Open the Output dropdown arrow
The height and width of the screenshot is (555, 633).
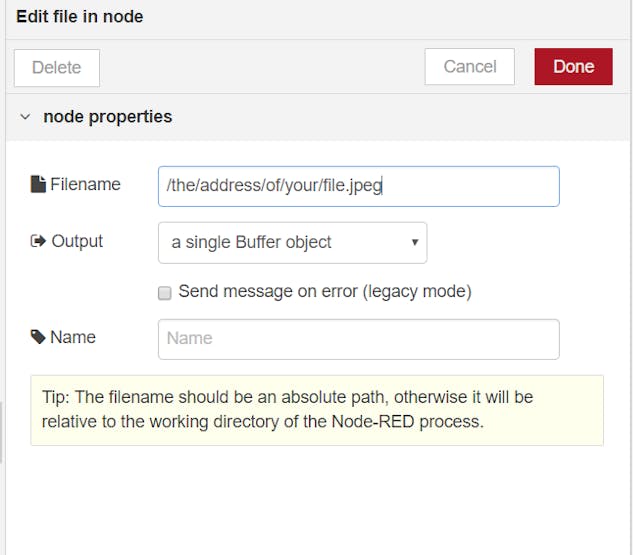[x=415, y=242]
